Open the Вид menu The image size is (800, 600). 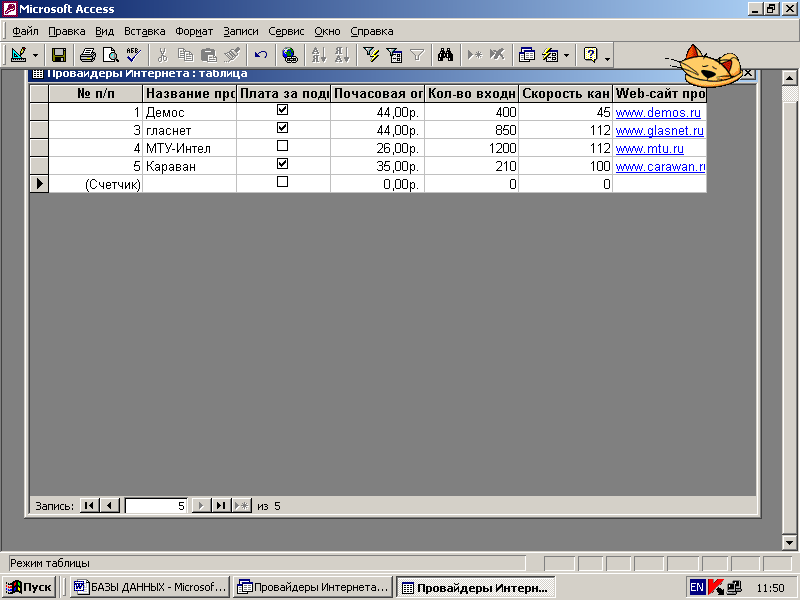(x=105, y=32)
